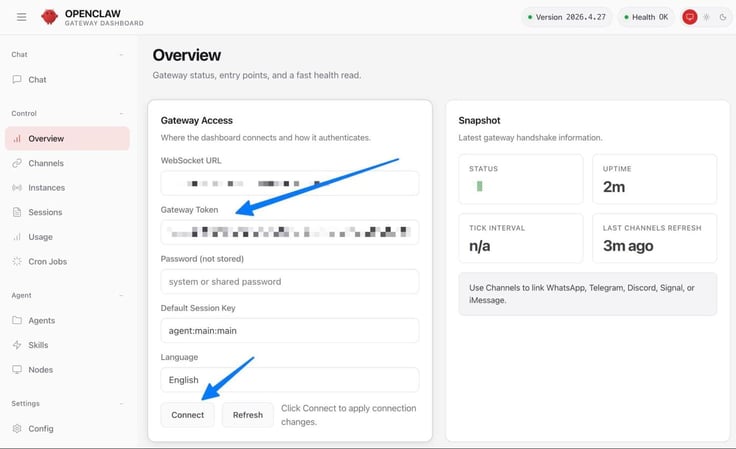Open Instances via its broadcast icon
Screen dimensions: 736x449
(x=17, y=188)
